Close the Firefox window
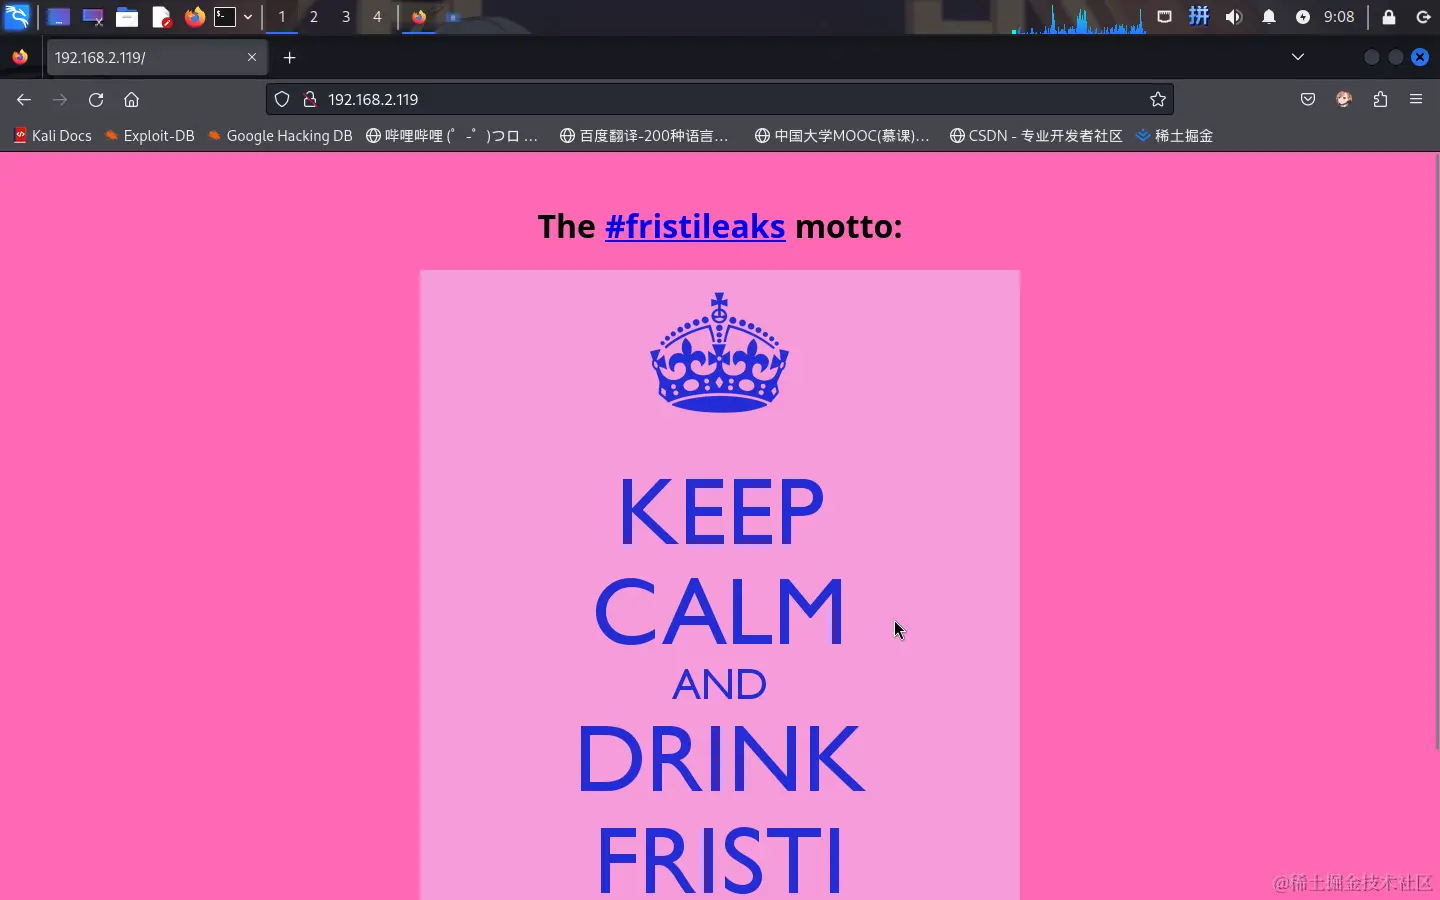Image resolution: width=1440 pixels, height=900 pixels. tap(1420, 57)
